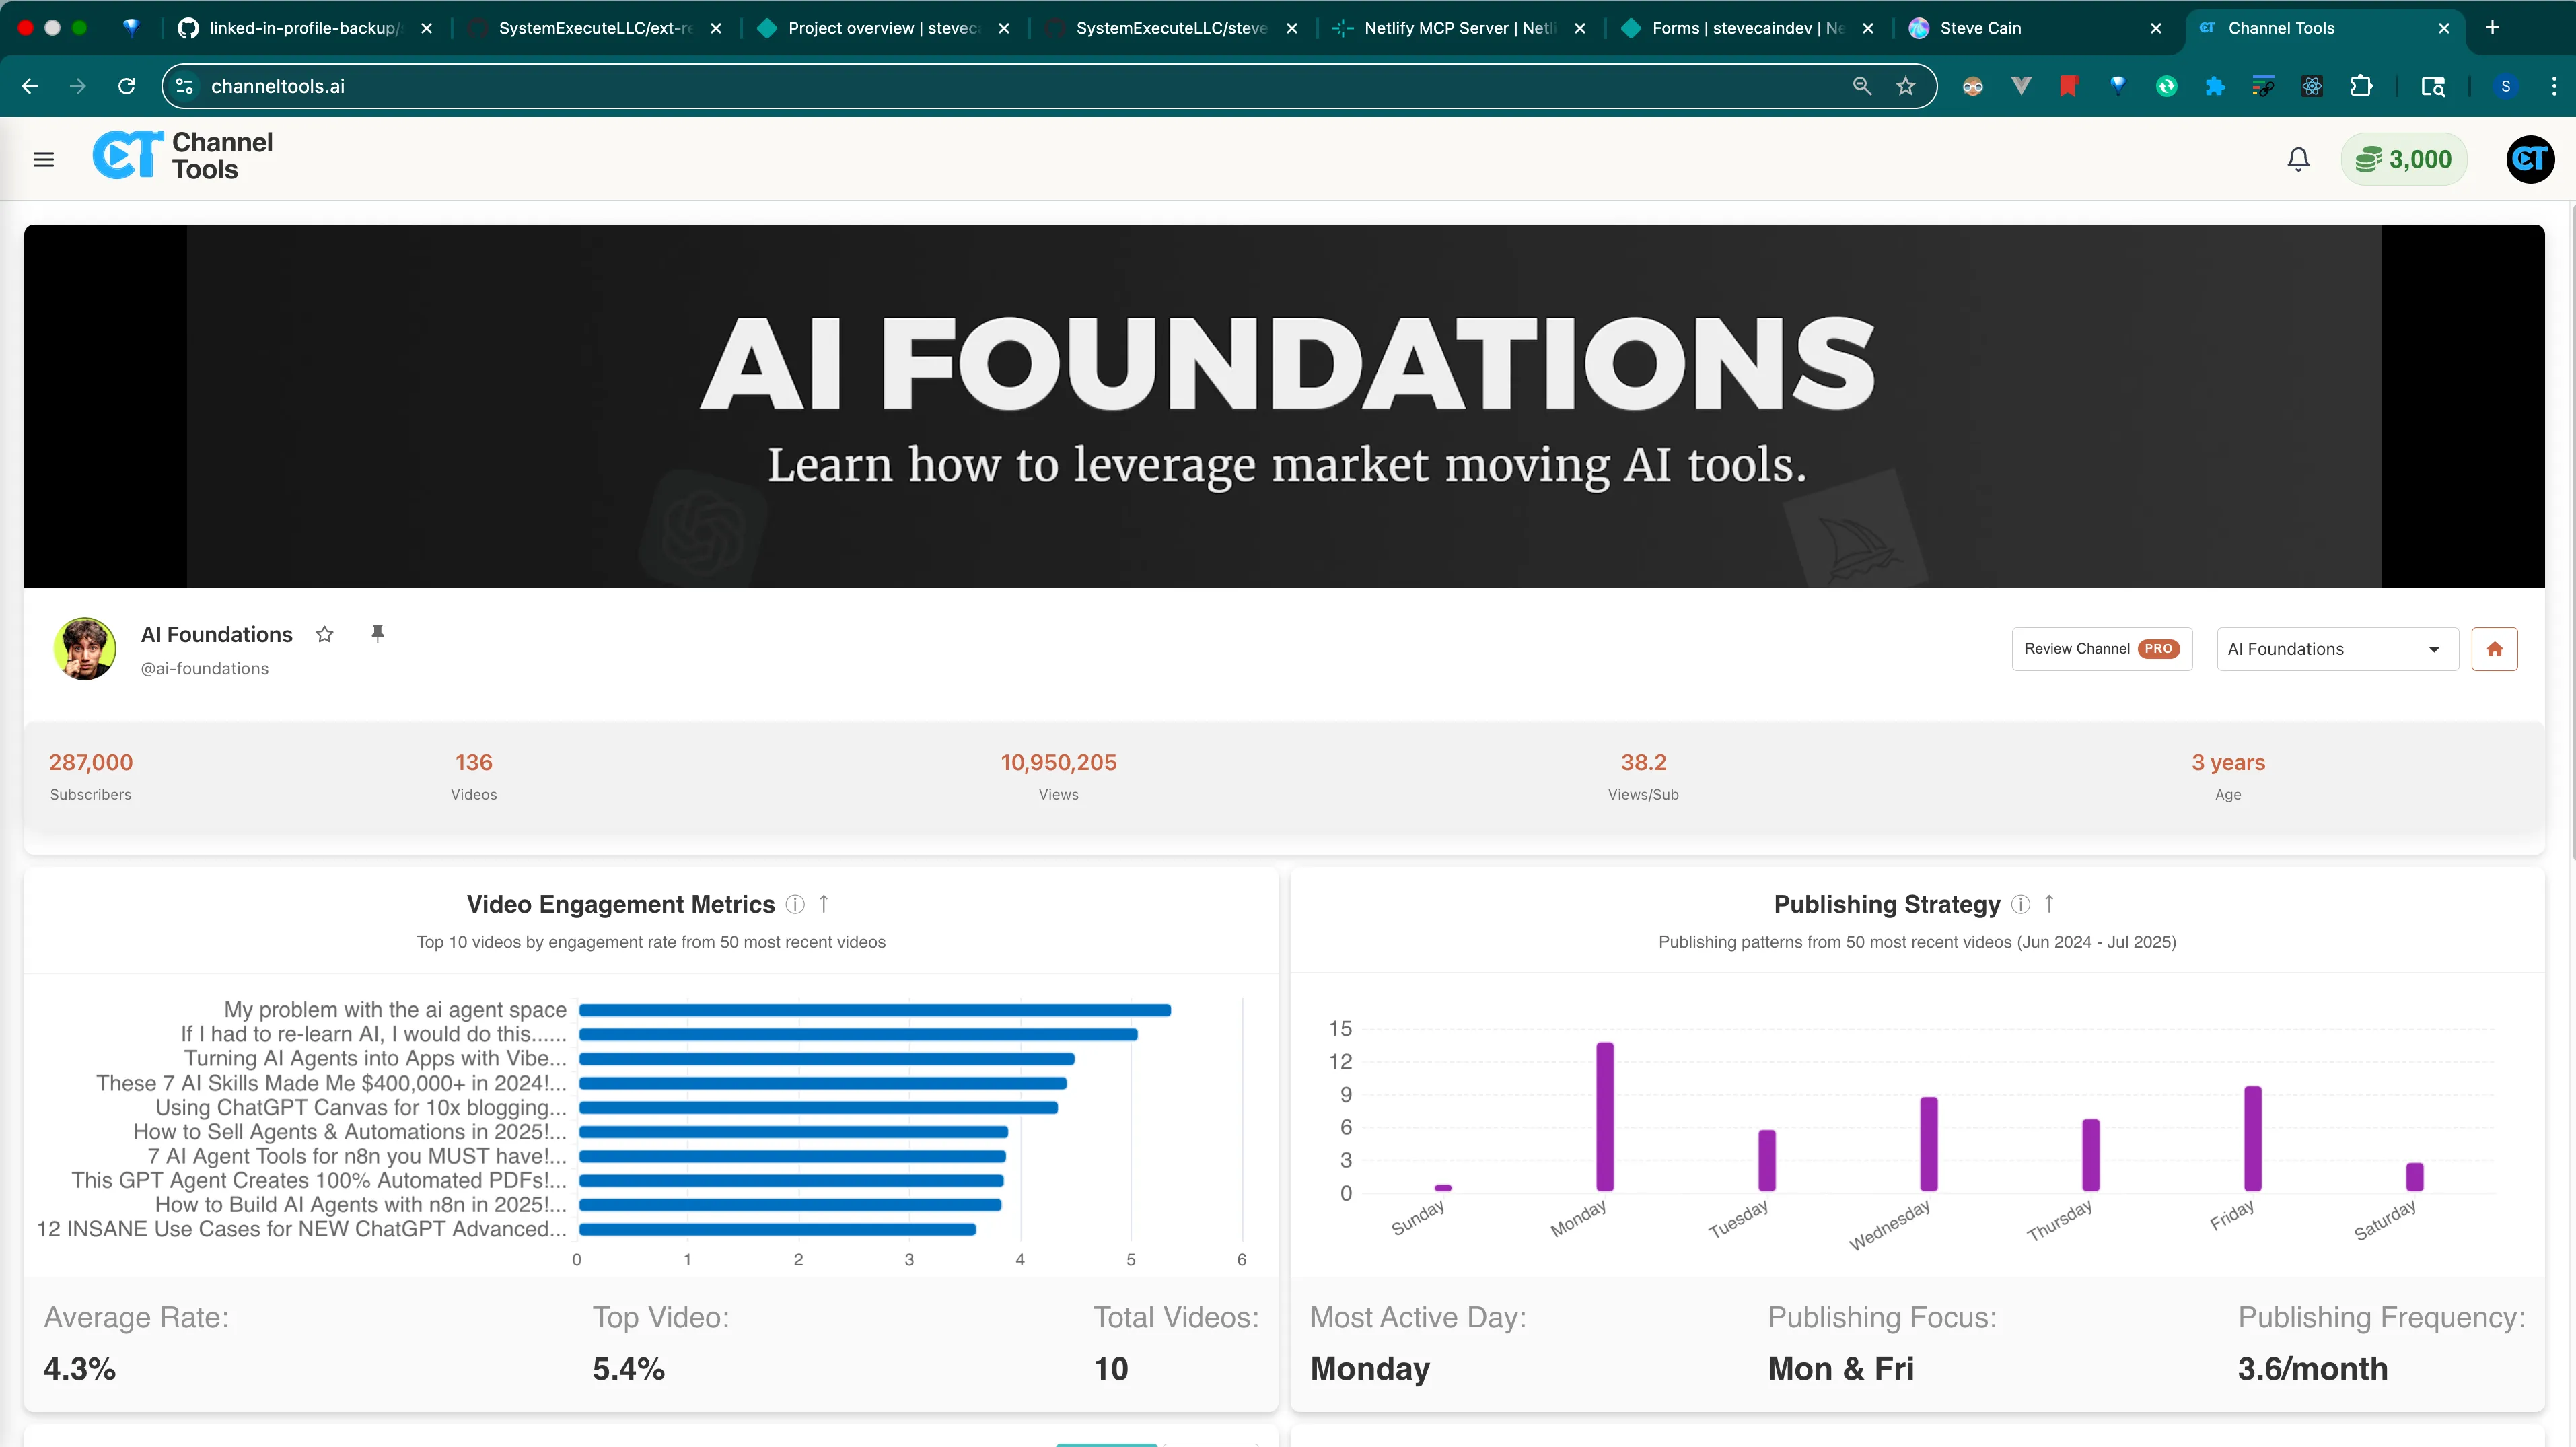Image resolution: width=2576 pixels, height=1447 pixels.
Task: Click 'These 7 AI Skills Made Me $400,000+' label
Action: [x=331, y=1083]
